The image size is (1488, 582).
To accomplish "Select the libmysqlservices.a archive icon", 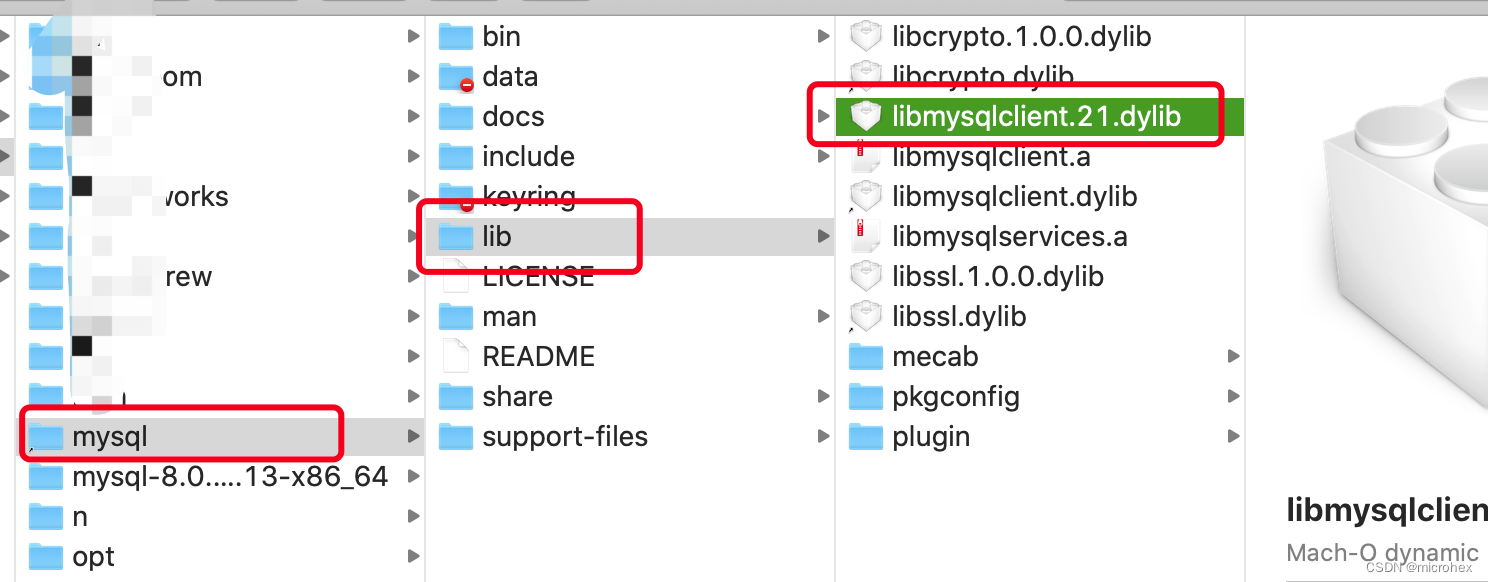I will pyautogui.click(x=865, y=236).
